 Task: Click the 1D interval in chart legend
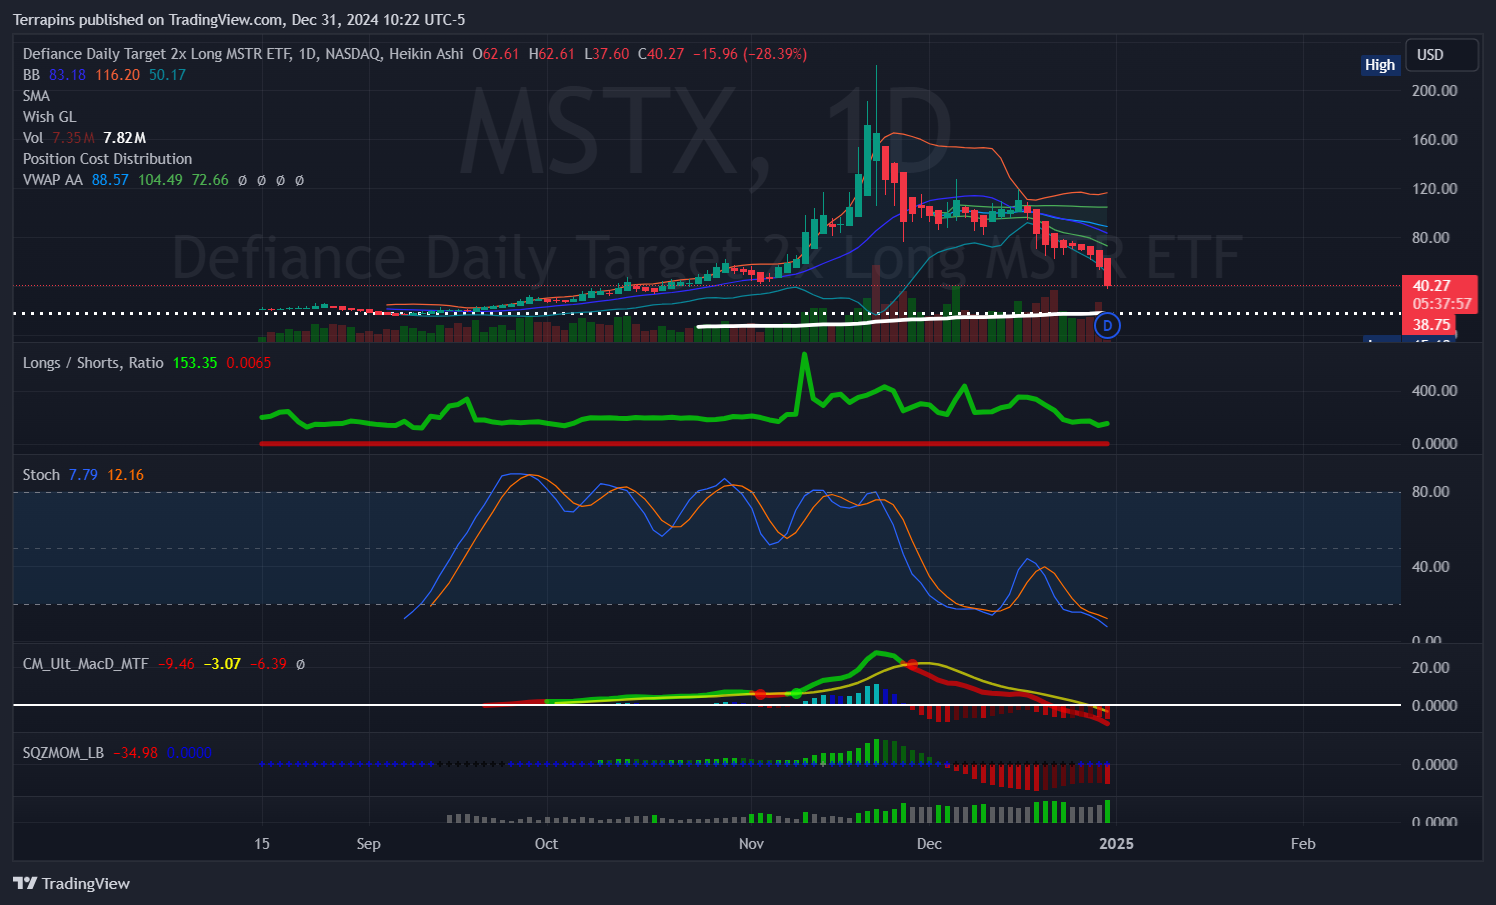(307, 54)
